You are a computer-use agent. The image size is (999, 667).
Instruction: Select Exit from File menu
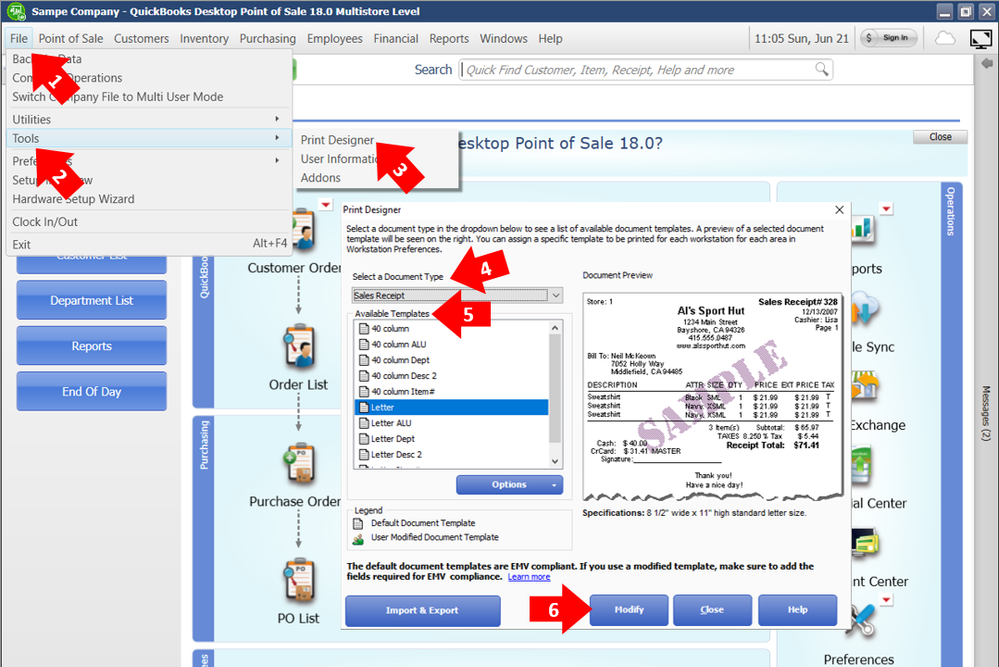[x=148, y=244]
